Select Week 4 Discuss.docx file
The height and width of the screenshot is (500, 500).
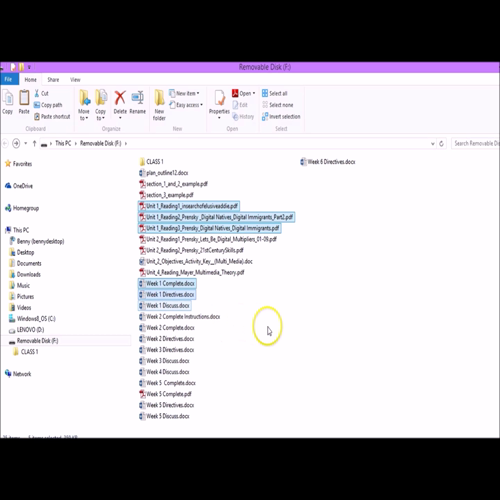pyautogui.click(x=164, y=372)
